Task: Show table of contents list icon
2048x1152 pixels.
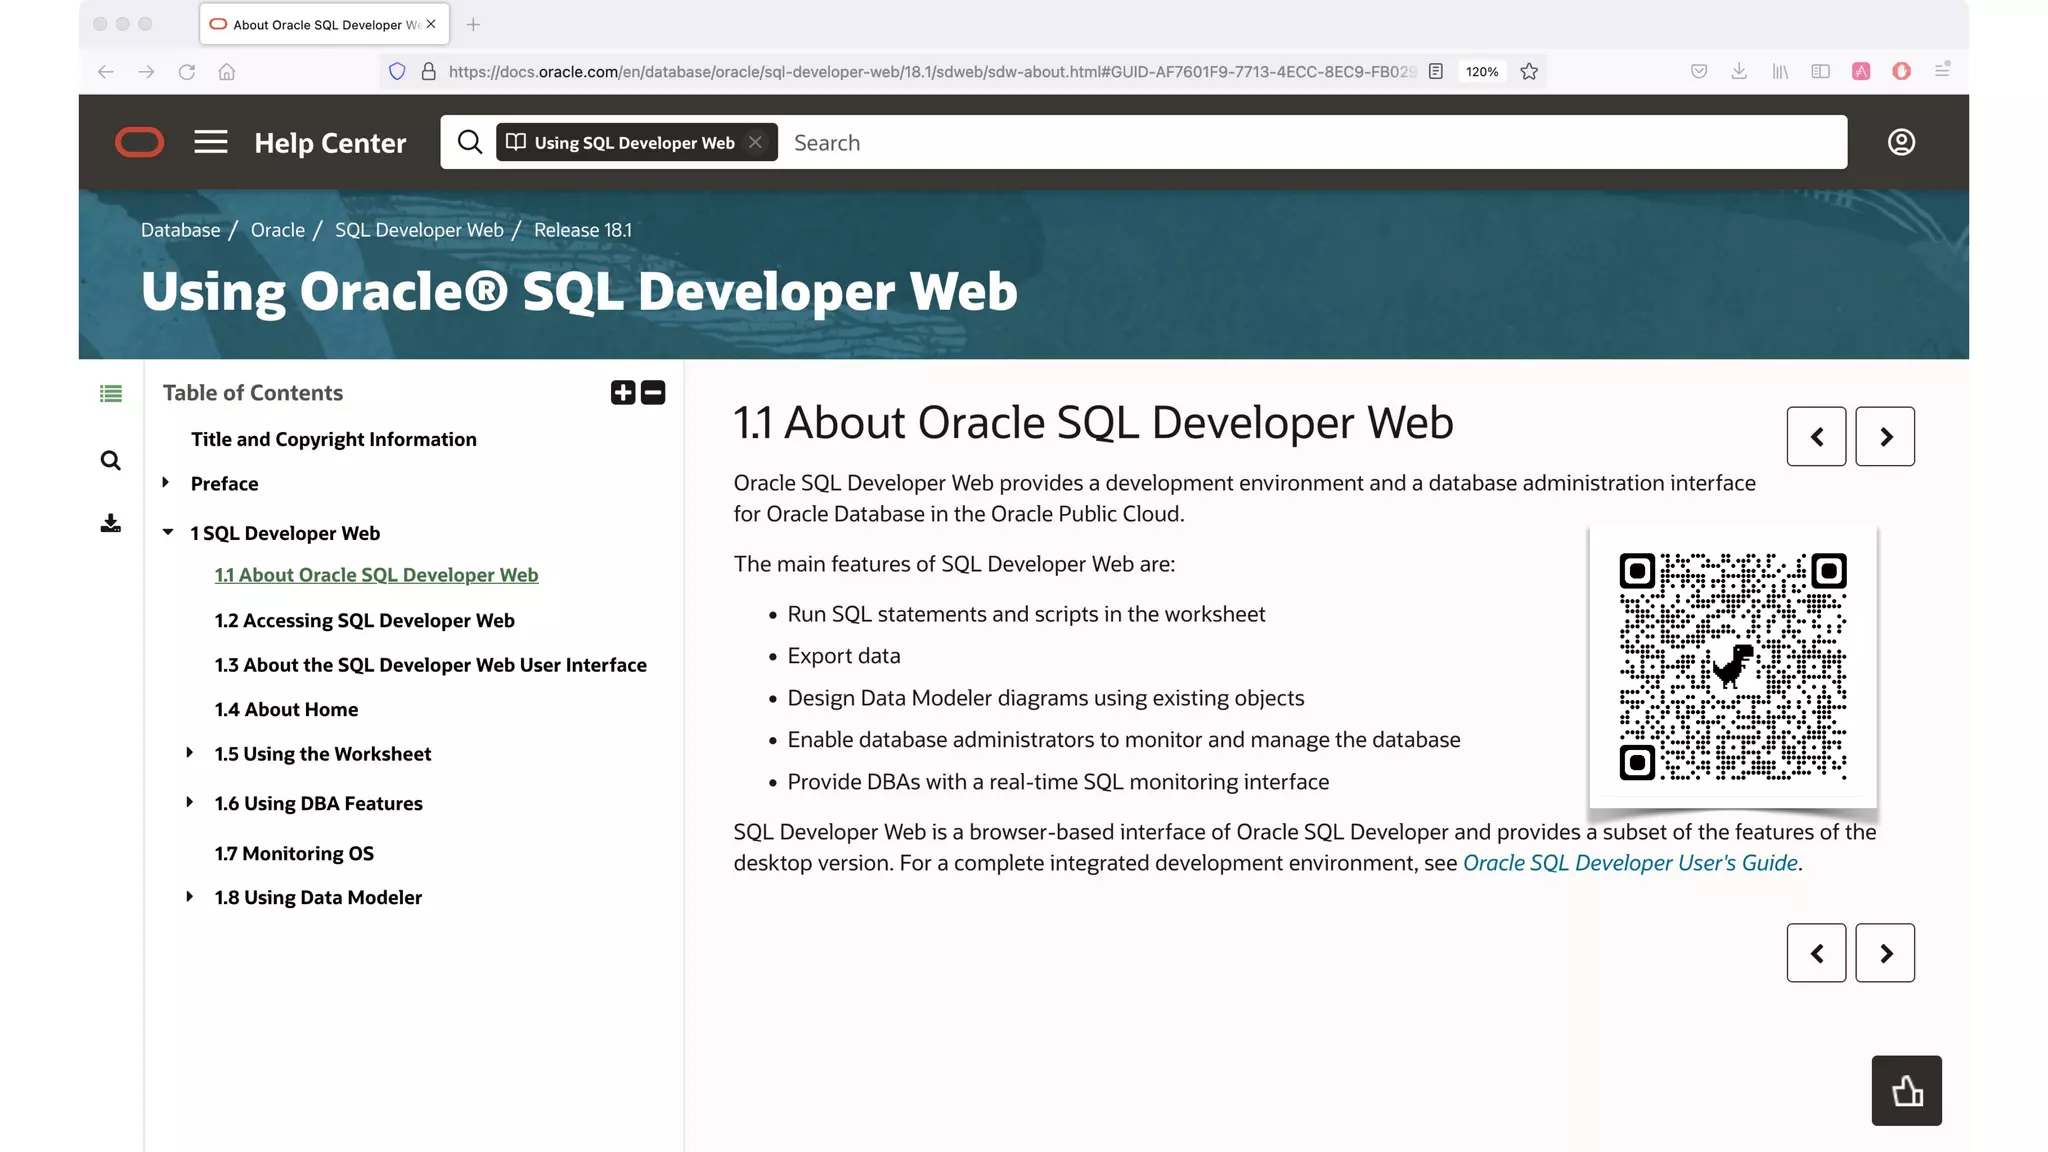Action: point(111,394)
